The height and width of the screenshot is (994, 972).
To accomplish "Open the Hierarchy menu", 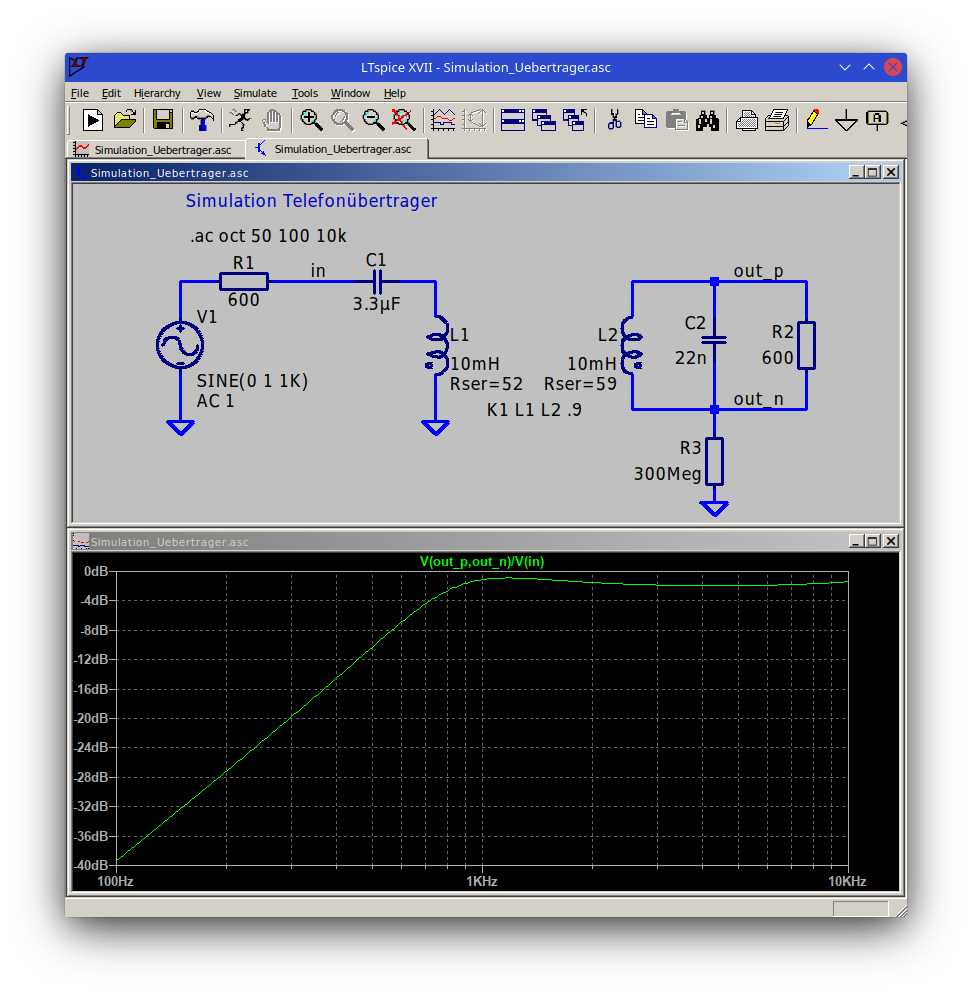I will tap(157, 93).
